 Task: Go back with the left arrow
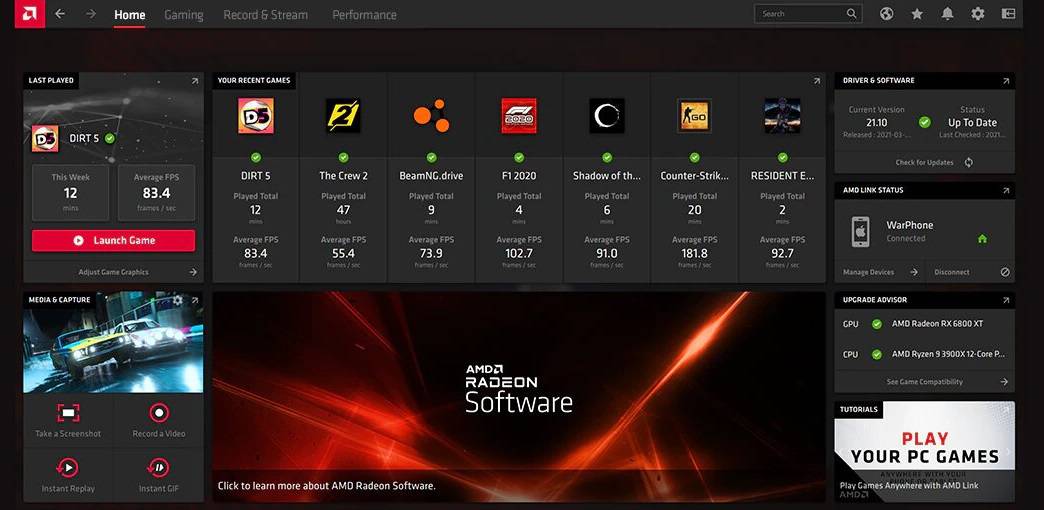point(61,14)
